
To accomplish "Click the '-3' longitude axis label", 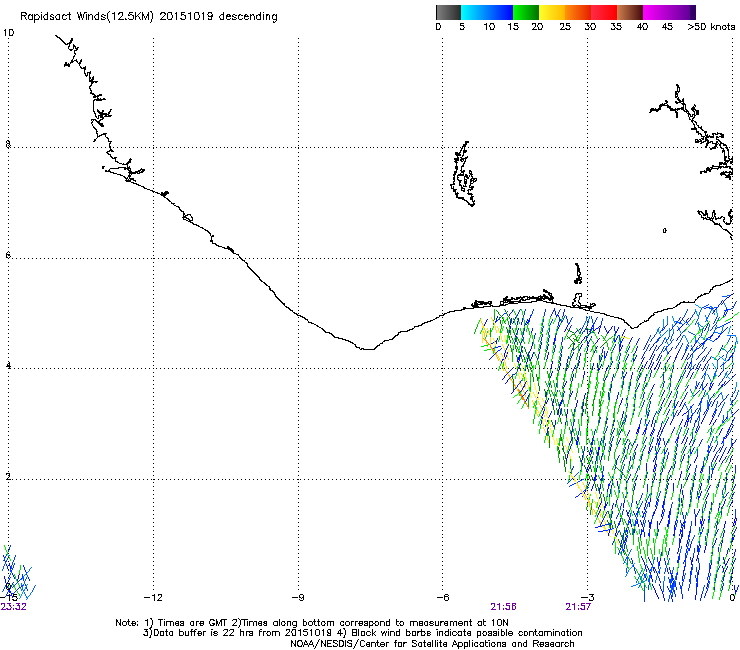I will tap(588, 598).
